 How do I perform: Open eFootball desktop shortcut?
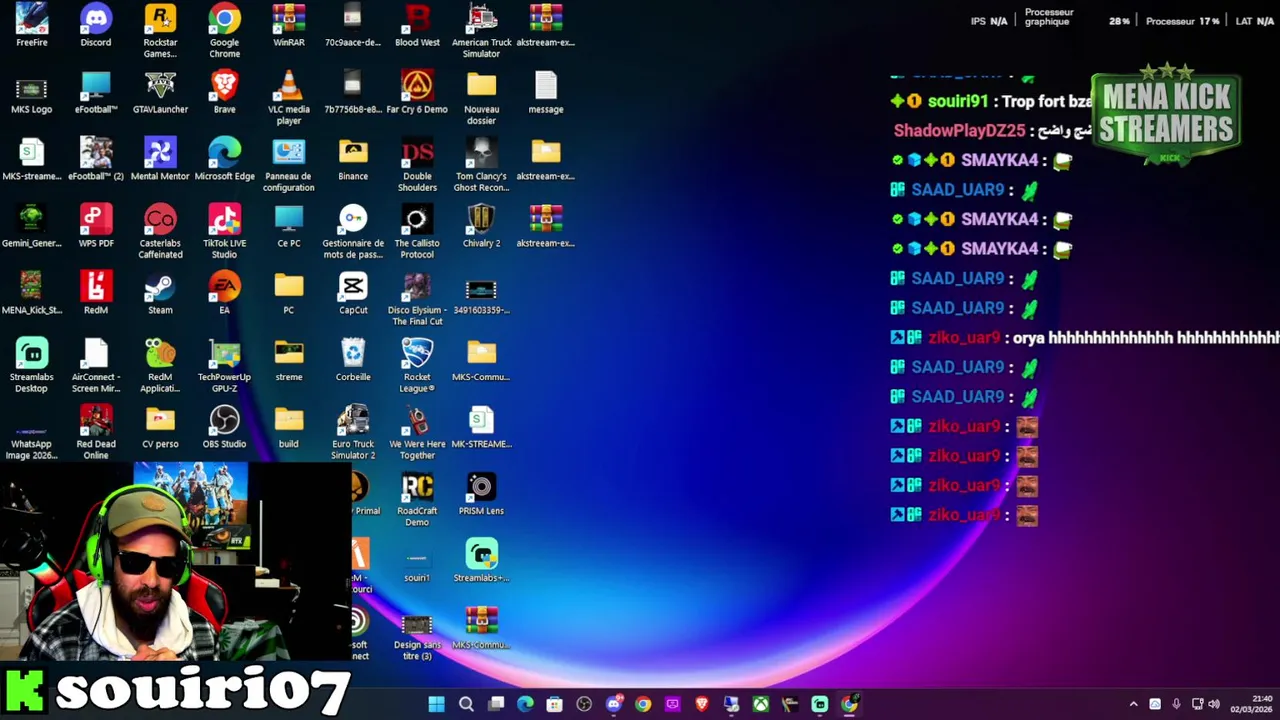tap(96, 92)
